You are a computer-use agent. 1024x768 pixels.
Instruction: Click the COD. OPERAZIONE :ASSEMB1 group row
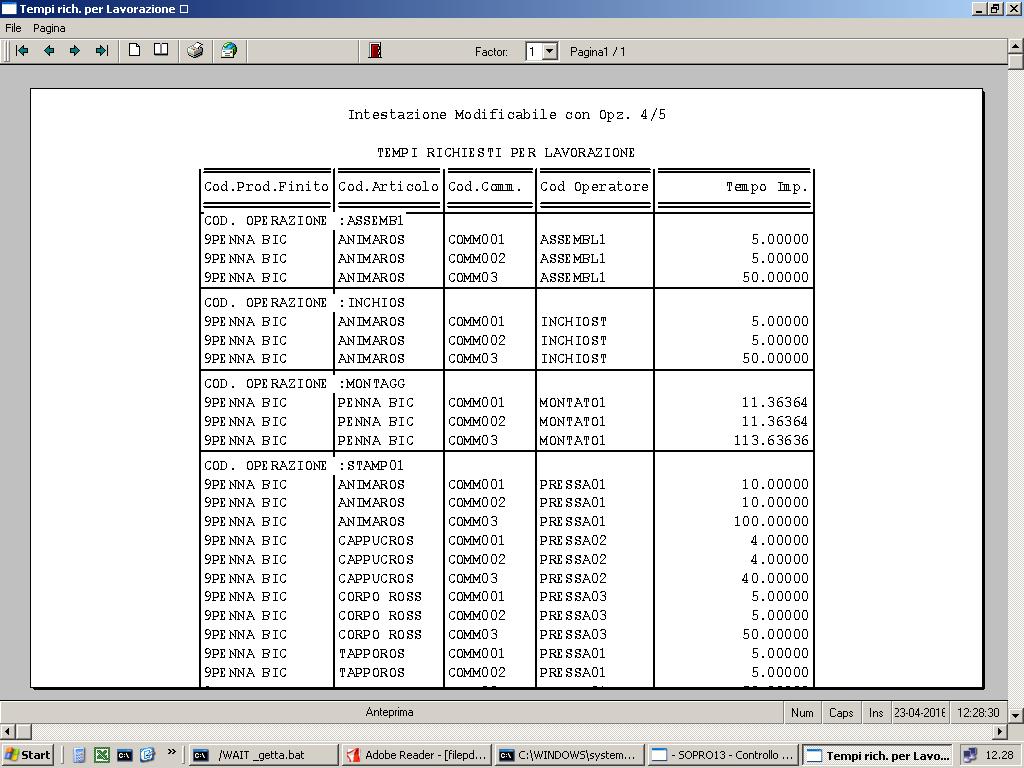click(304, 221)
